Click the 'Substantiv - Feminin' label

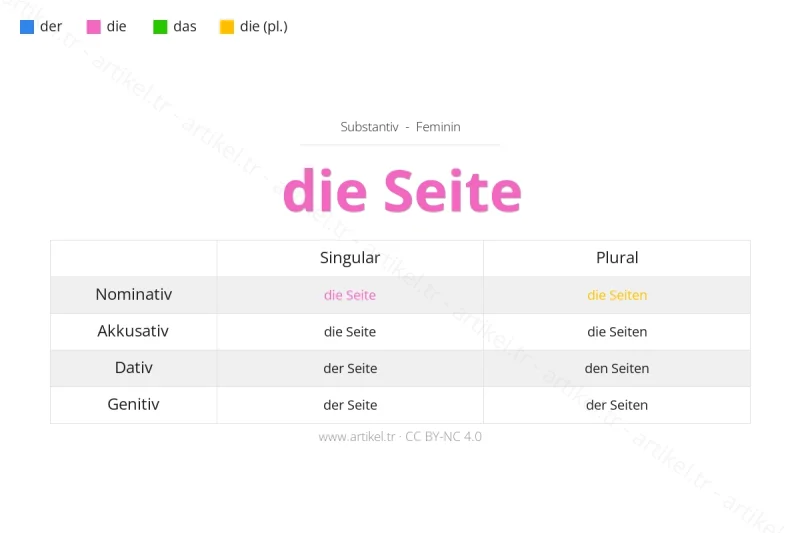(400, 127)
